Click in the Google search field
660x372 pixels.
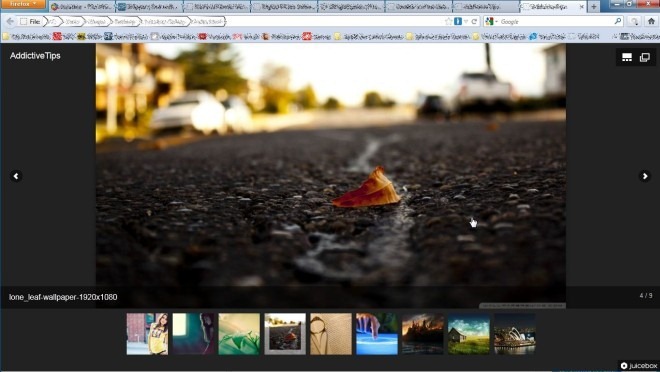point(556,21)
